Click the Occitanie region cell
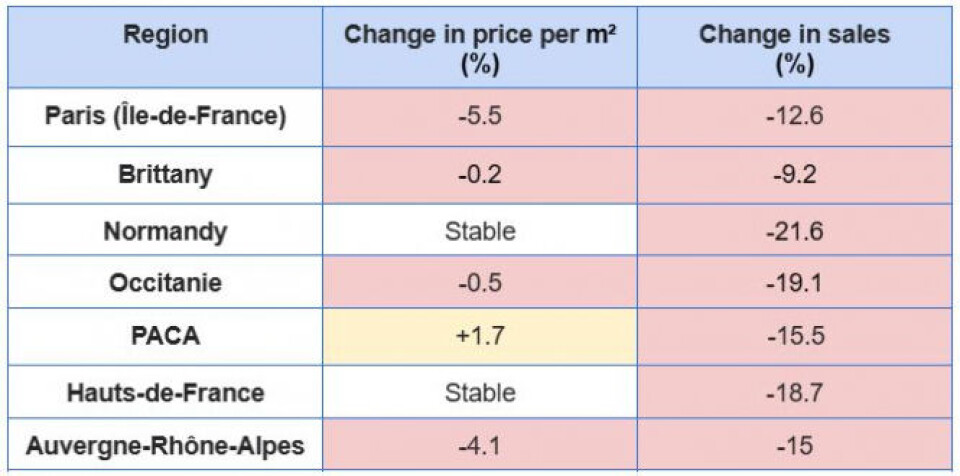960x476 pixels. click(x=165, y=283)
